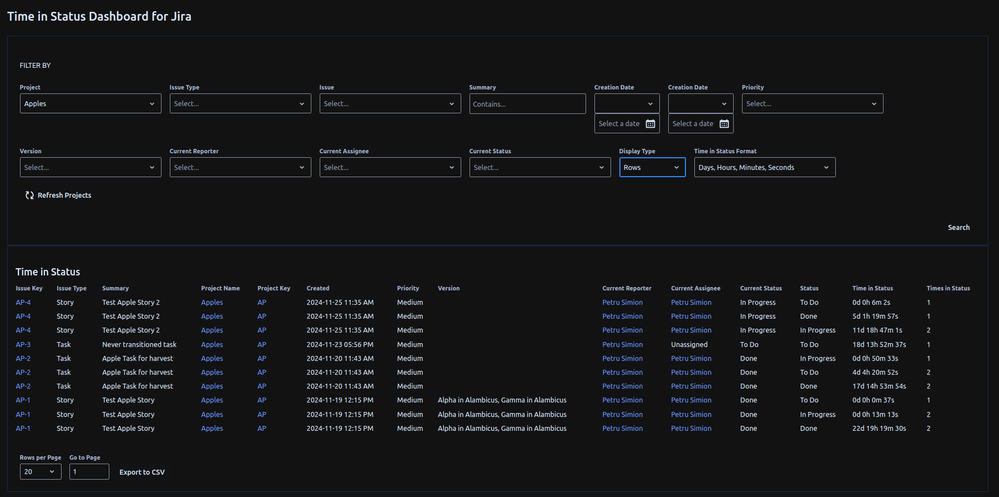This screenshot has height=497, width=999.
Task: Open calendar icon in first Creation Date
Action: (x=650, y=124)
